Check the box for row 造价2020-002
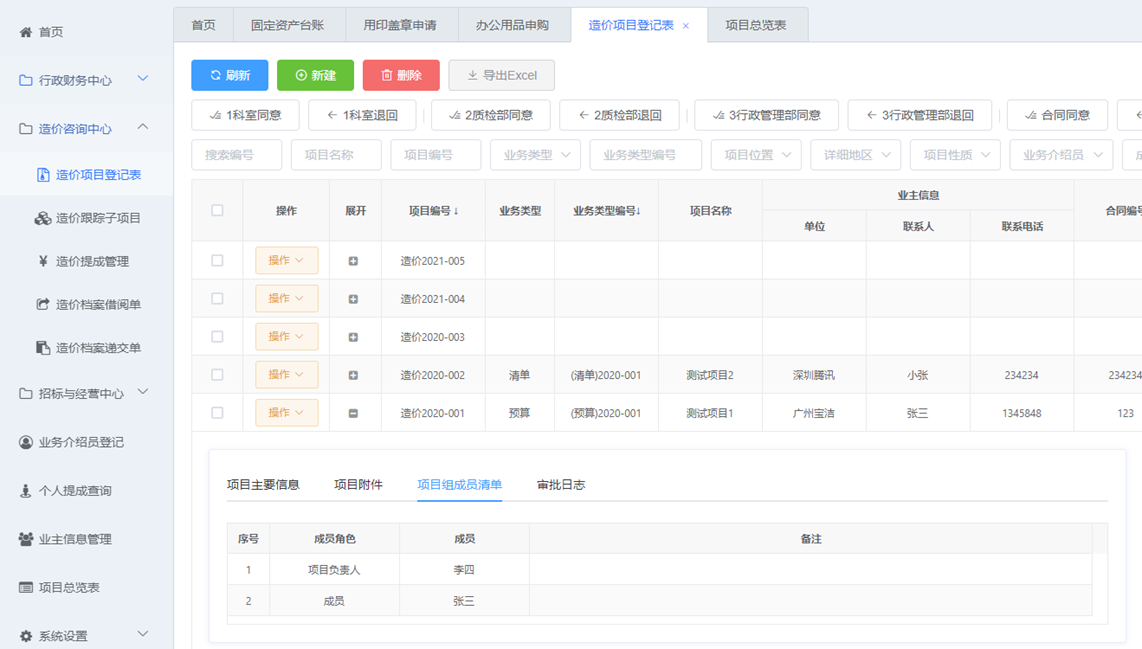 tap(217, 374)
